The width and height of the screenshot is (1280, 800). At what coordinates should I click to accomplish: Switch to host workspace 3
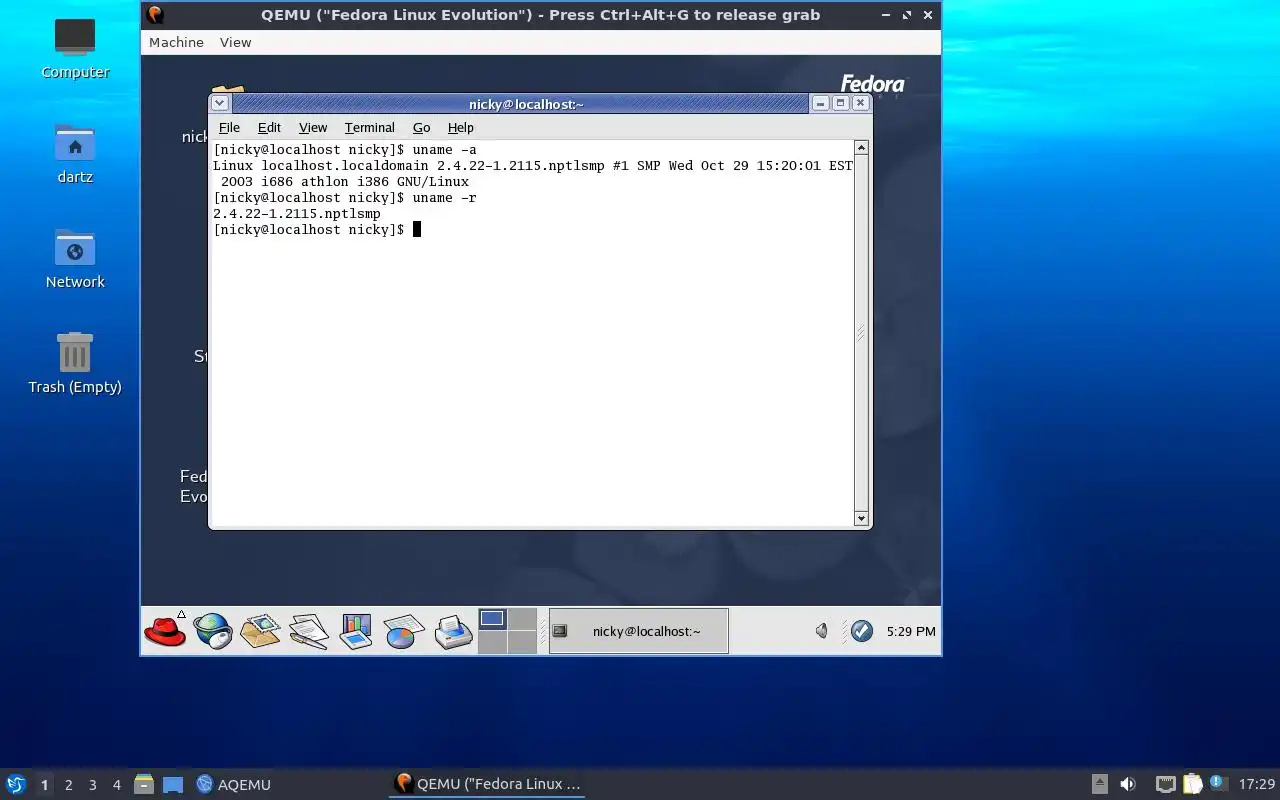(93, 785)
